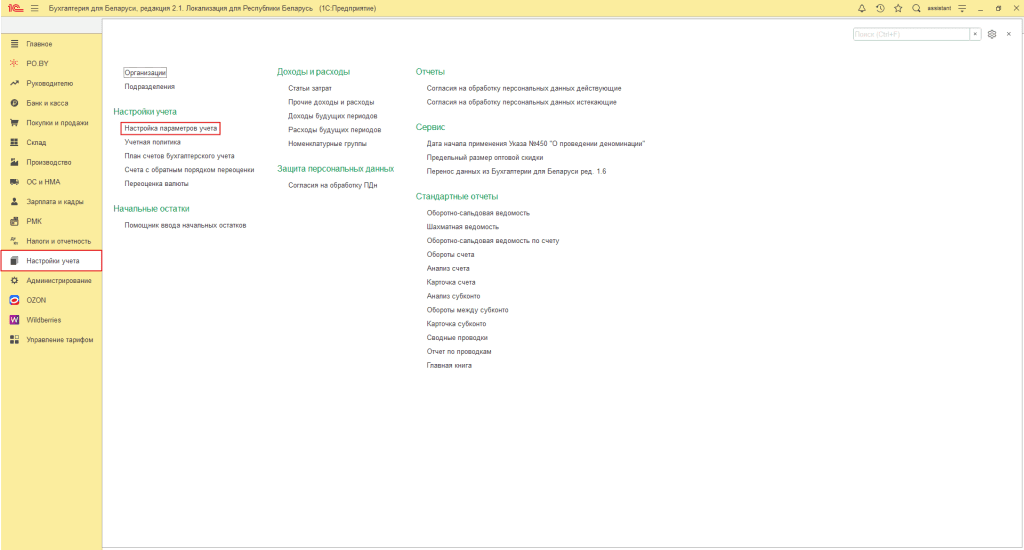Image resolution: width=1024 pixels, height=550 pixels.
Task: Open the OZON section icon
Action: (x=14, y=300)
